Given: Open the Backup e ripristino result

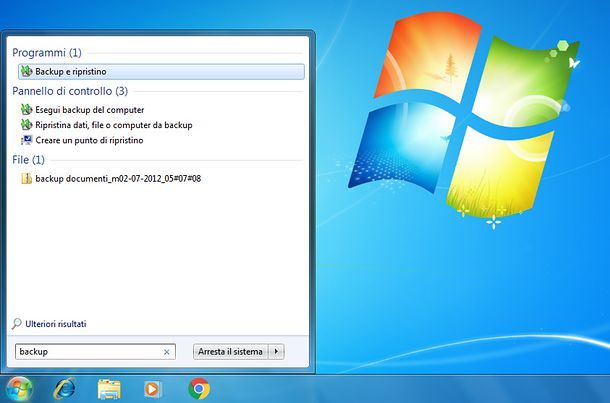Looking at the screenshot, I should coord(161,72).
